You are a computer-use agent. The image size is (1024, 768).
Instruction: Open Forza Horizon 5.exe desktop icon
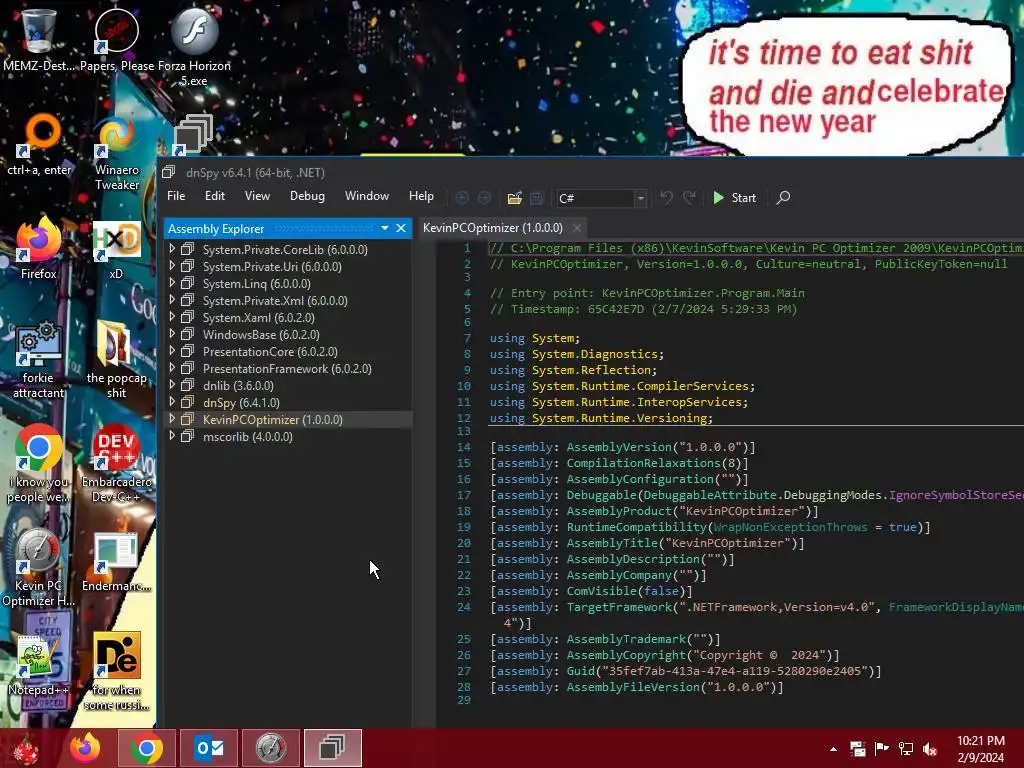click(x=194, y=46)
